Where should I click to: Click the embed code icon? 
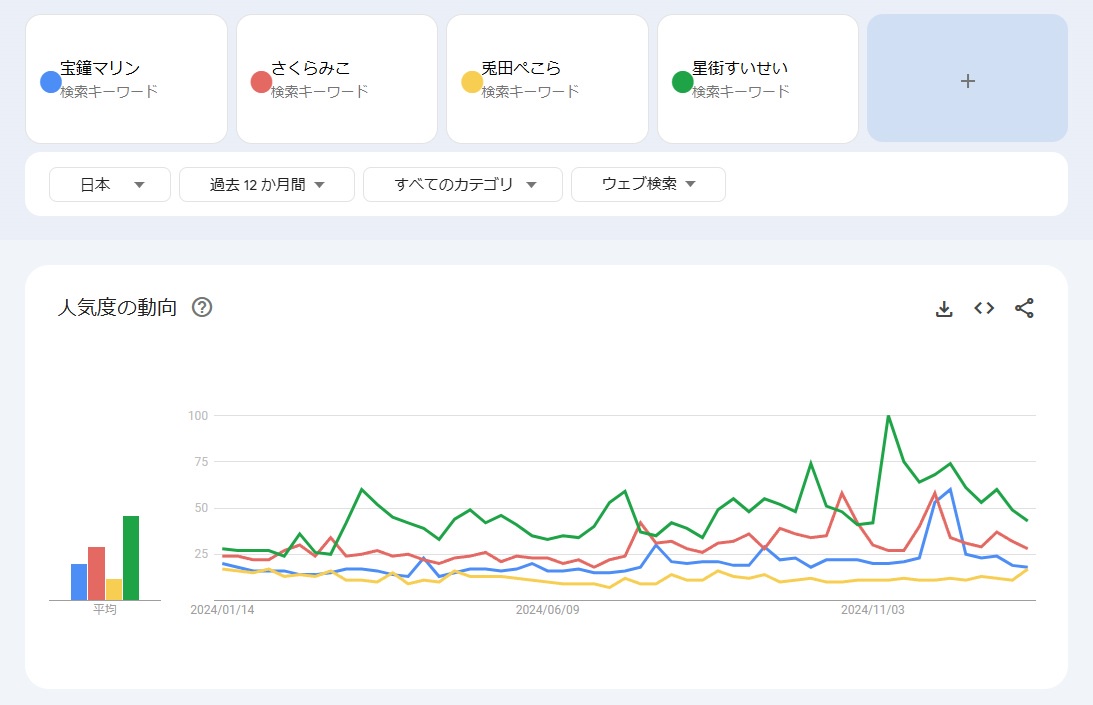(984, 308)
